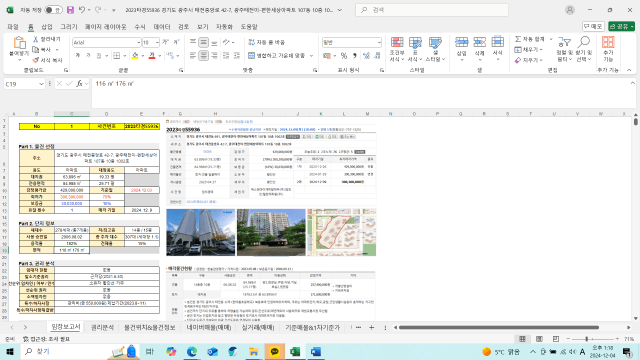Apply comma style number format
Screen dimensions: 640x360
pyautogui.click(x=355, y=56)
